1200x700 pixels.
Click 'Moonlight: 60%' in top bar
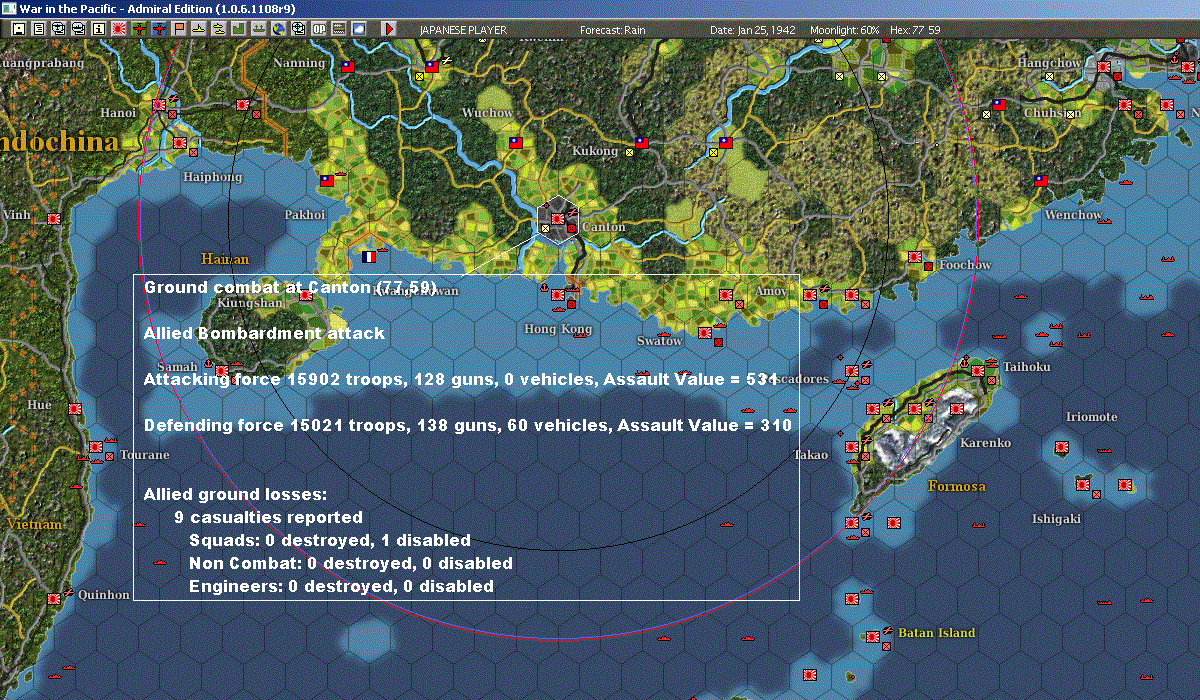point(845,30)
